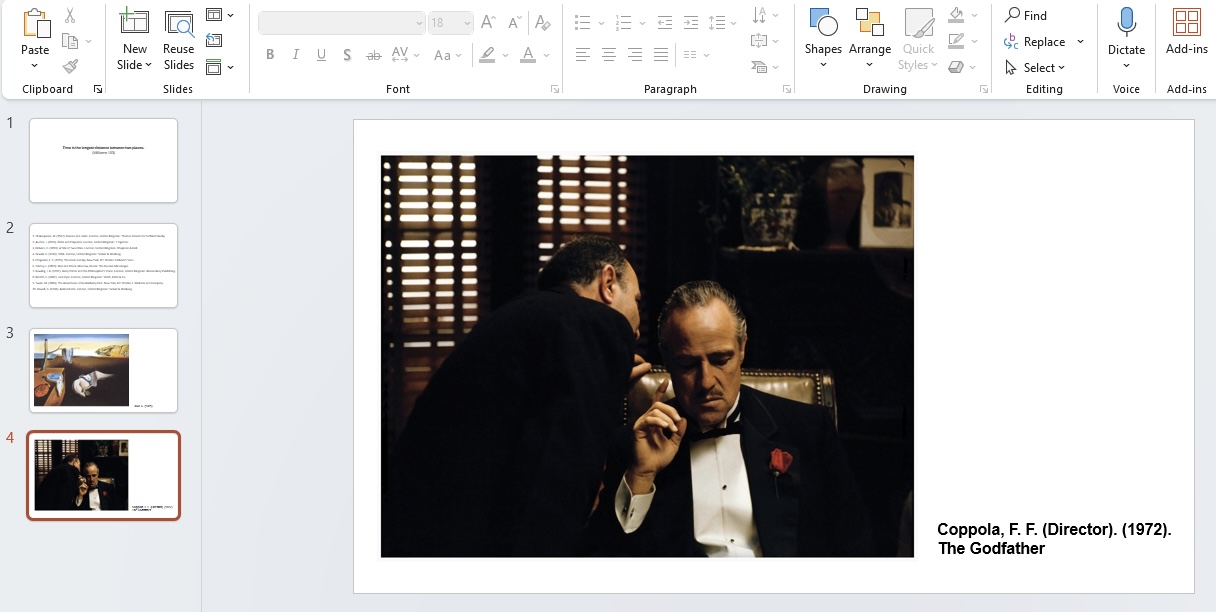Open the Select dropdown menu

click(1036, 67)
